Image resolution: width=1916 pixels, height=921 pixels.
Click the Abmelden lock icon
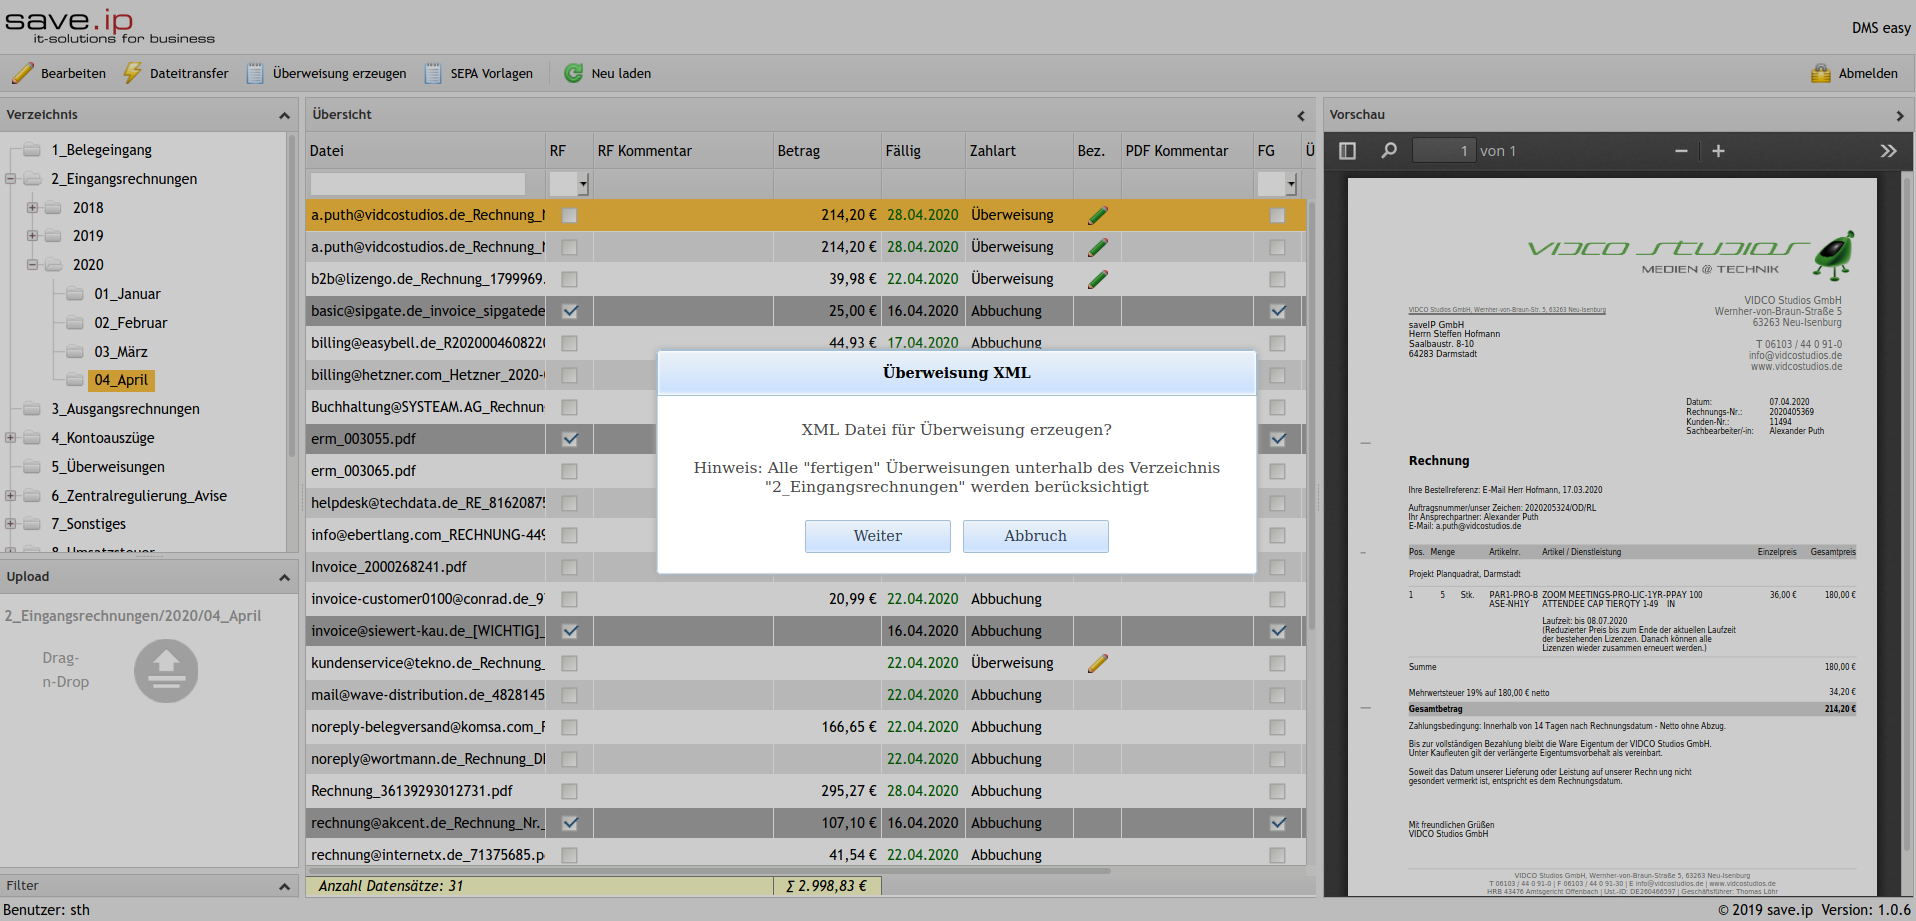1821,73
